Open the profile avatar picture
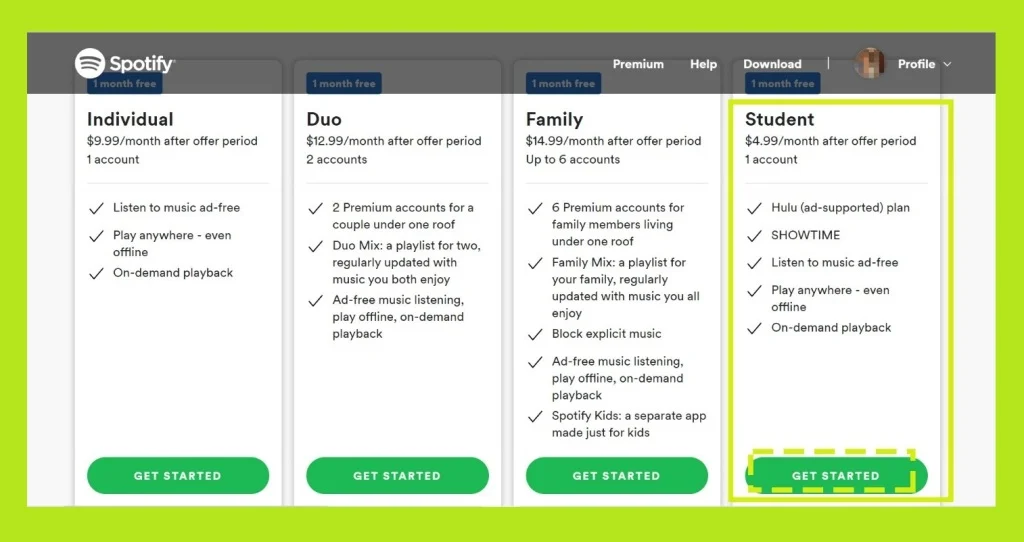 870,63
